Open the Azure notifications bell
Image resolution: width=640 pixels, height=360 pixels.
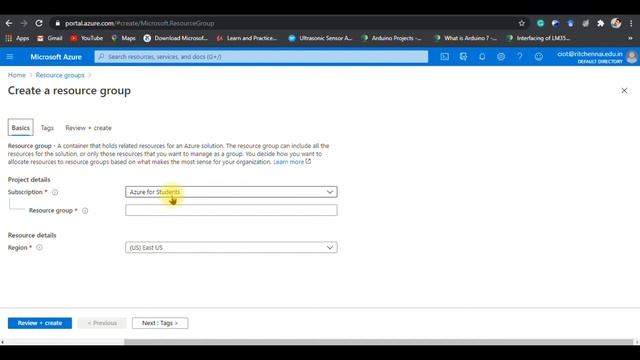tap(482, 57)
